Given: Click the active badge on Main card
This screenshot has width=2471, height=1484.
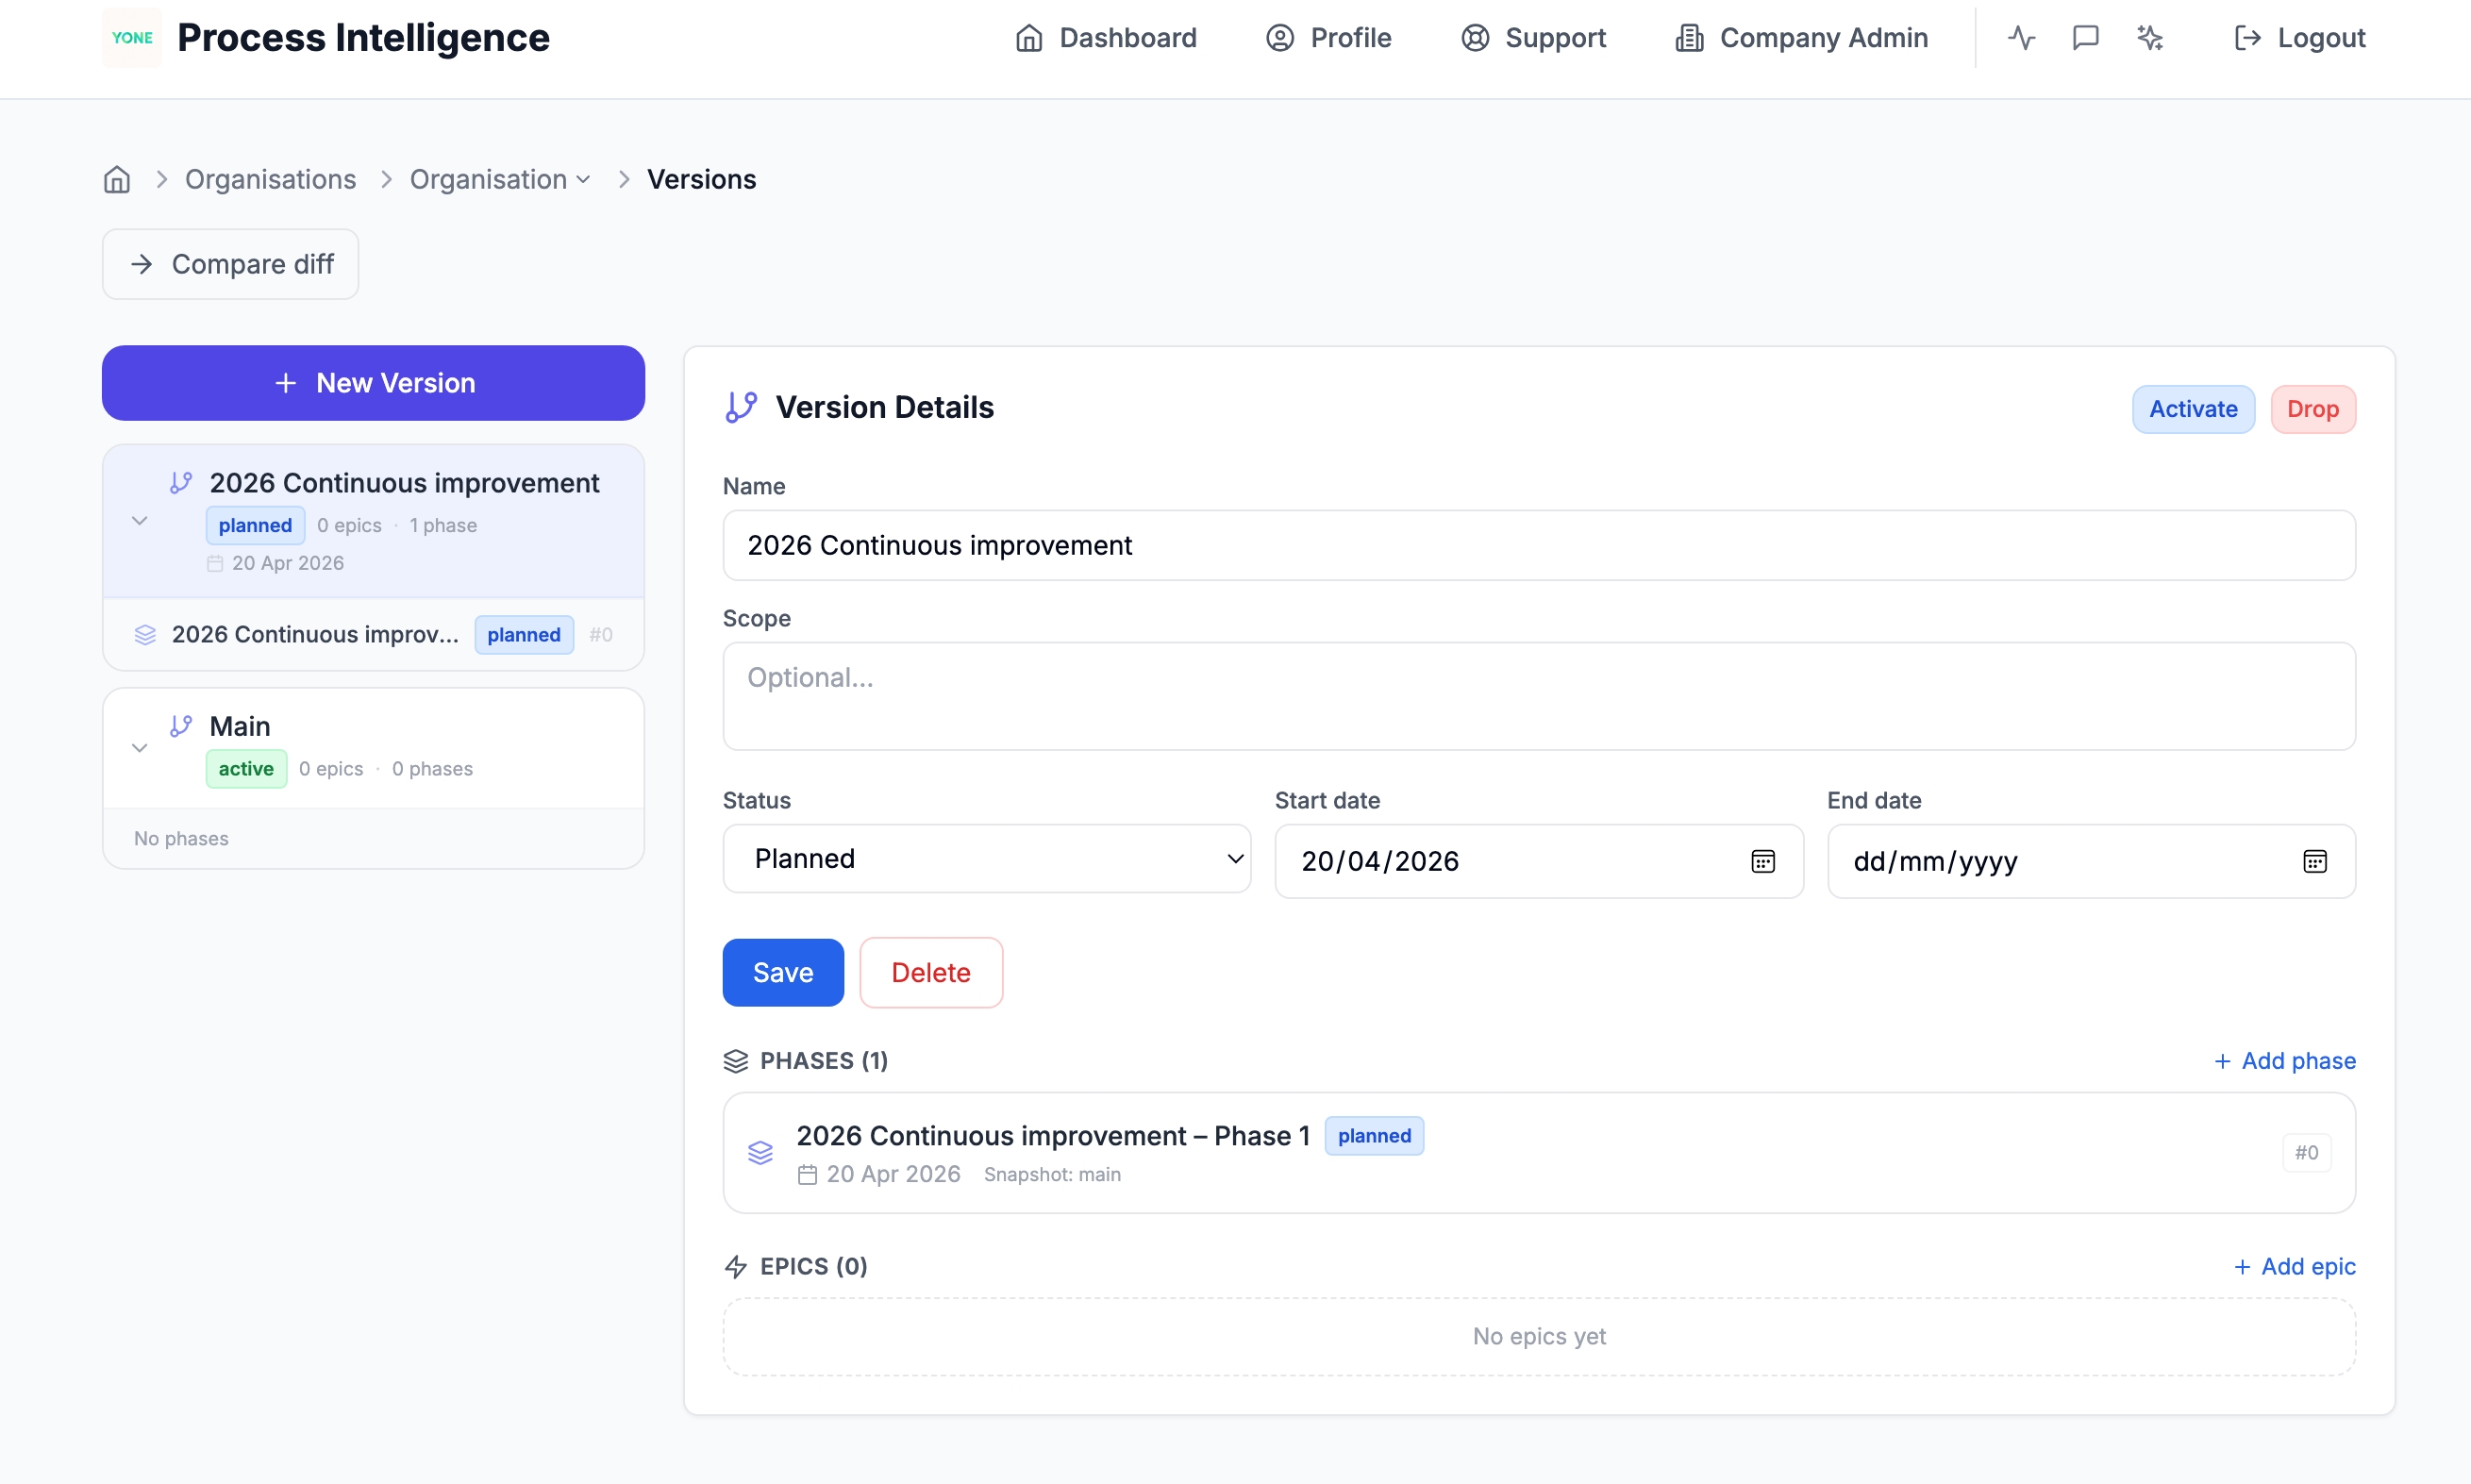Looking at the screenshot, I should point(246,769).
